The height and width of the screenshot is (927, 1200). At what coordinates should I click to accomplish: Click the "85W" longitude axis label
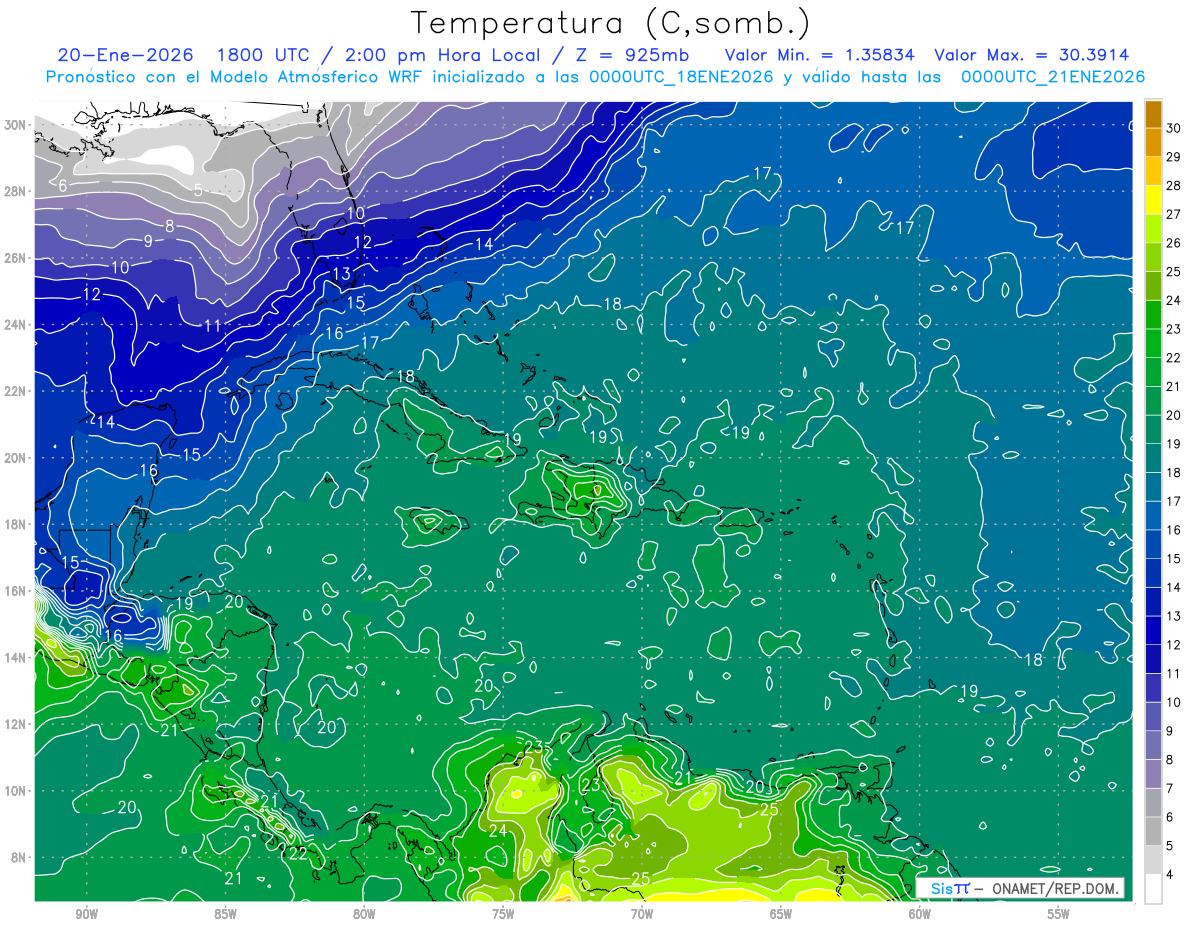tap(225, 914)
